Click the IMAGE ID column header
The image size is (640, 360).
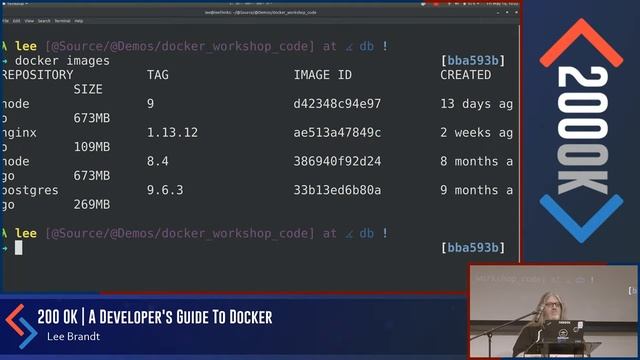click(x=322, y=75)
